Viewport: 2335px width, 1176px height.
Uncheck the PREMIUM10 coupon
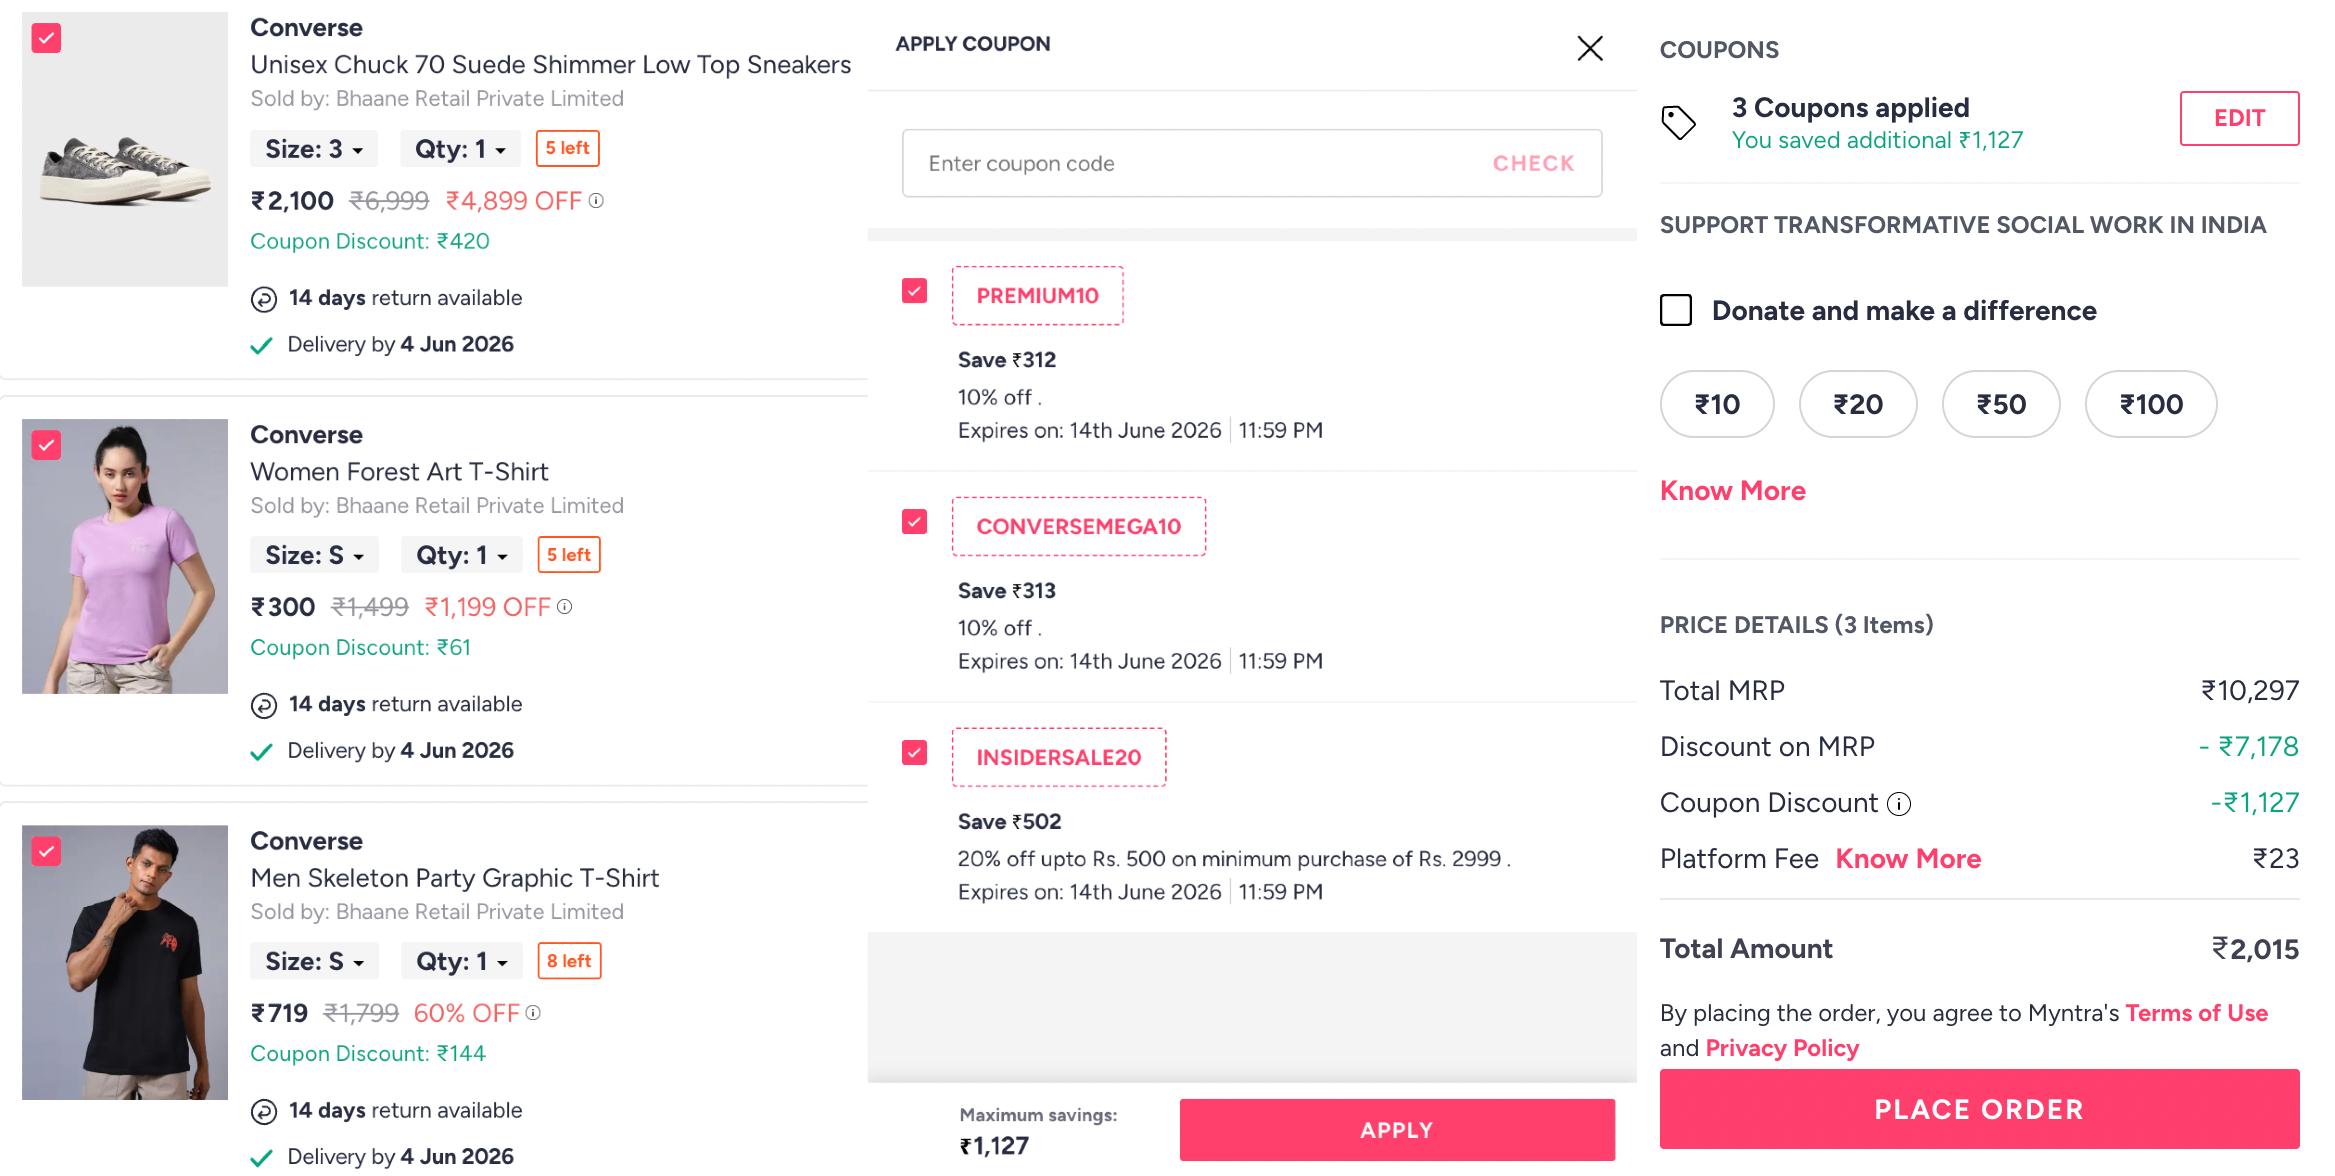(x=914, y=290)
